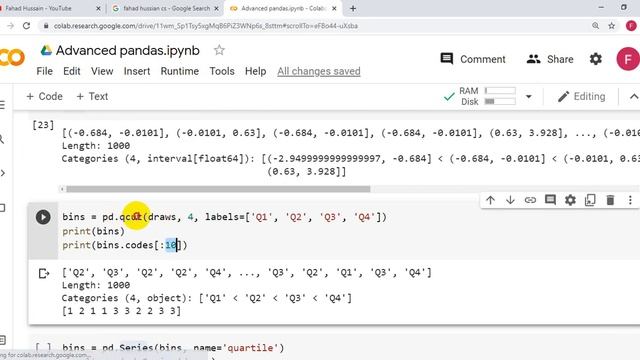Bookmark this page with star icon

[x=611, y=26]
